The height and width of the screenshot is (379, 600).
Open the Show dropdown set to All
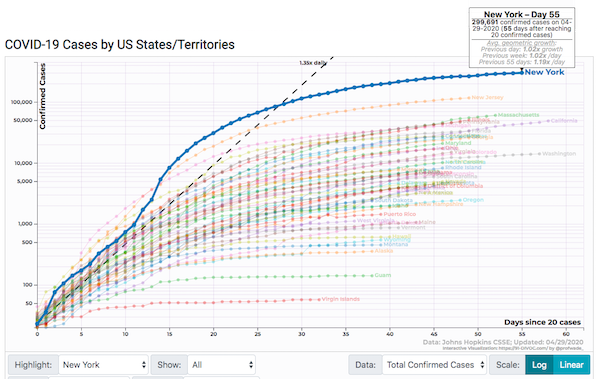tap(222, 364)
